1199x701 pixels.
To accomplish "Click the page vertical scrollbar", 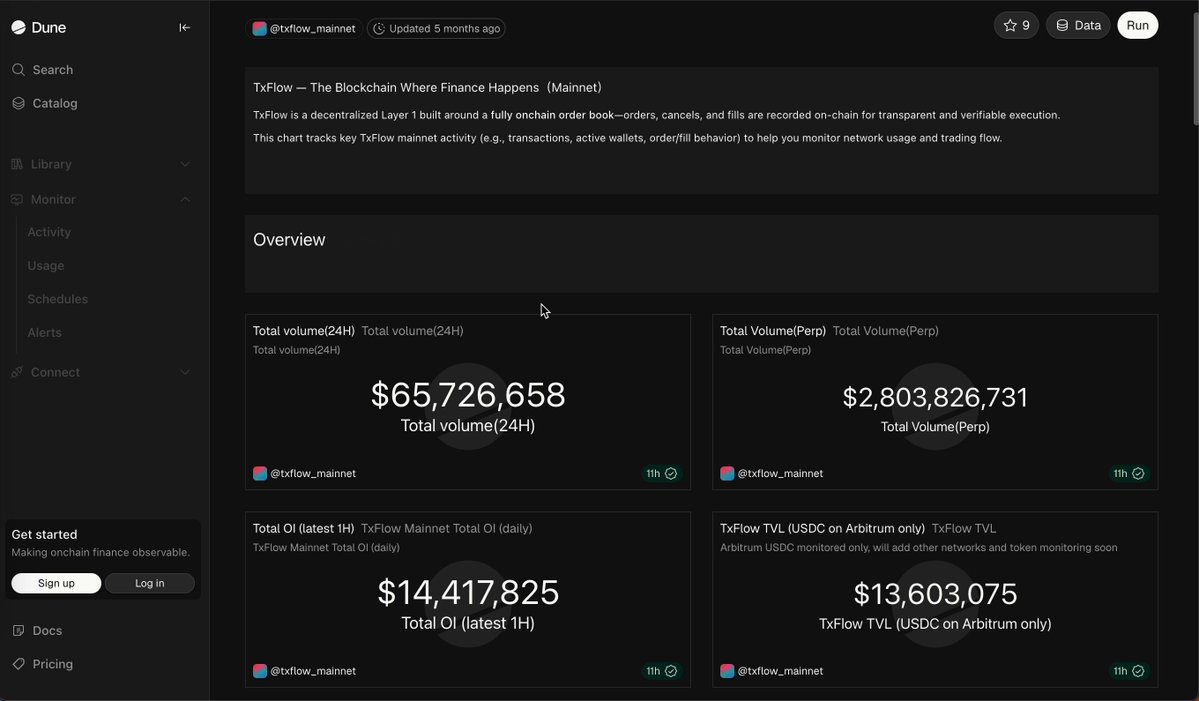I will coord(1194,69).
